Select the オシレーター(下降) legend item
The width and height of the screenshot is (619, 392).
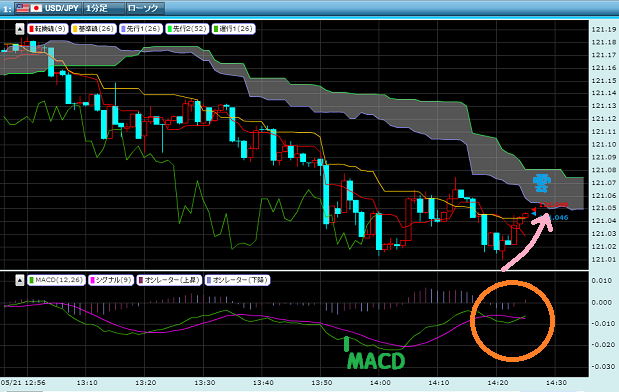(x=237, y=280)
